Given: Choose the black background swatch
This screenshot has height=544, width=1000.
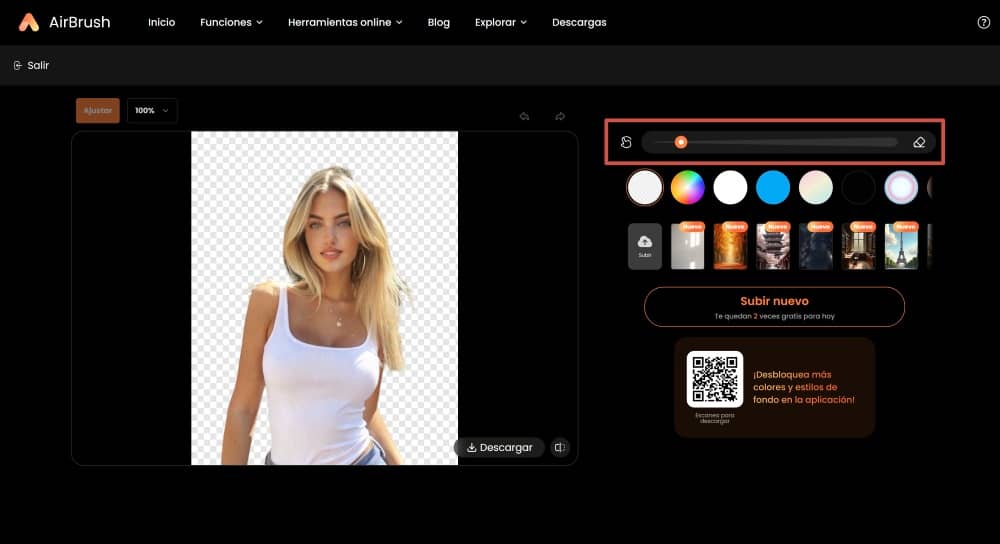Looking at the screenshot, I should (x=858, y=187).
